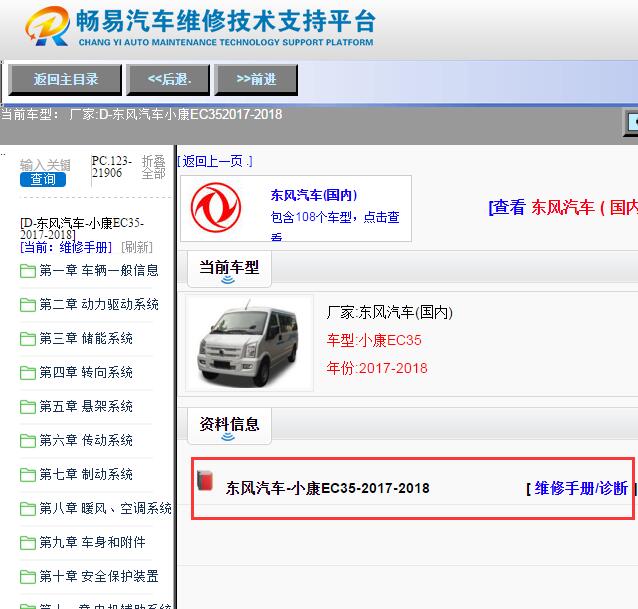Viewport: 638px width, 609px height.
Task: Click the 厂家:东风汽车(国内) text
Action: click(389, 312)
